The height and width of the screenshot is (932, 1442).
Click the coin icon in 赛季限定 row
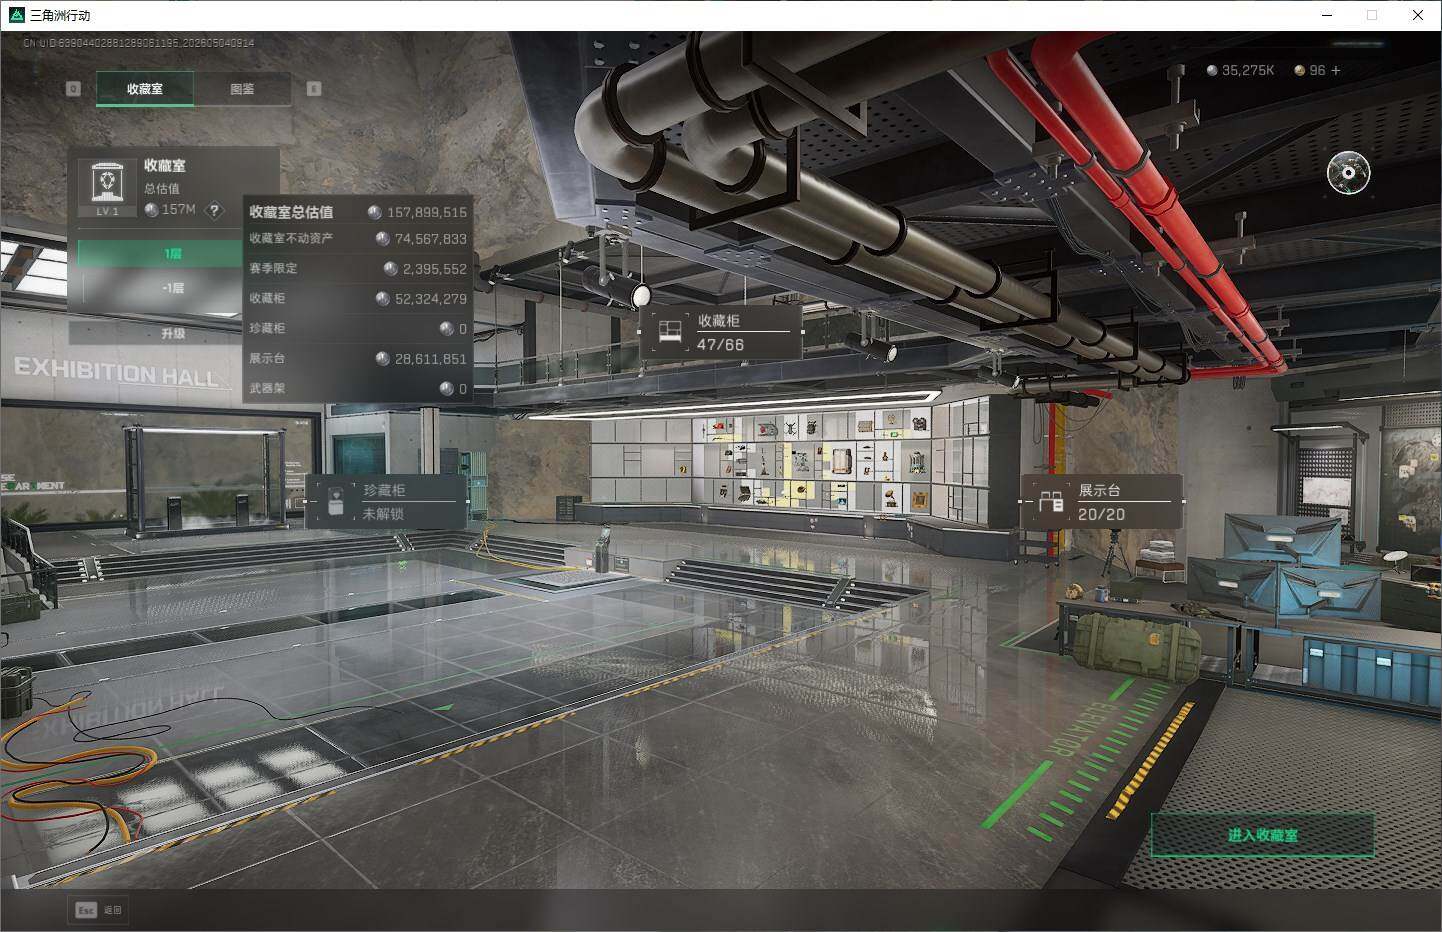391,269
